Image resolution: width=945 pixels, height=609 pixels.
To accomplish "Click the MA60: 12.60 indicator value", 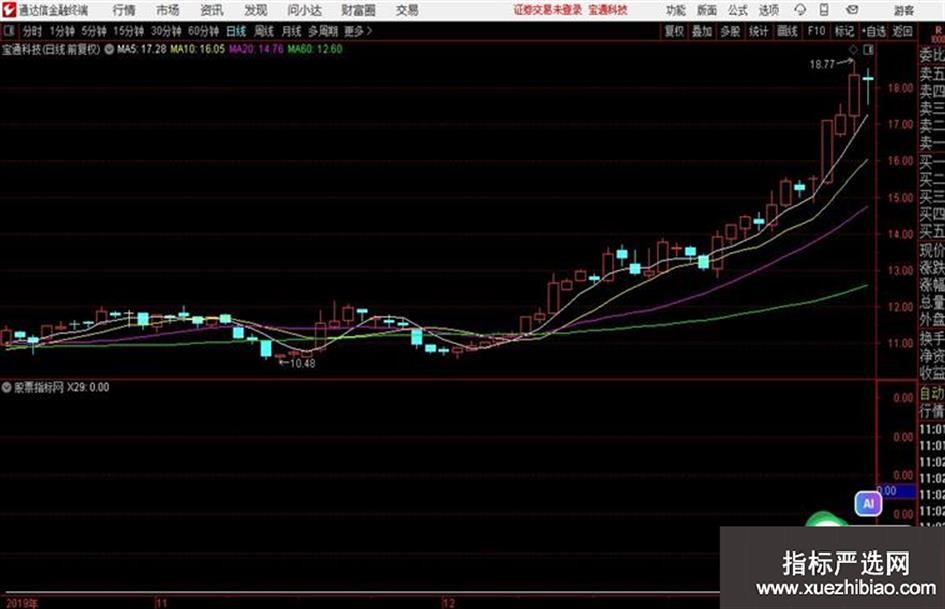I will coord(315,49).
